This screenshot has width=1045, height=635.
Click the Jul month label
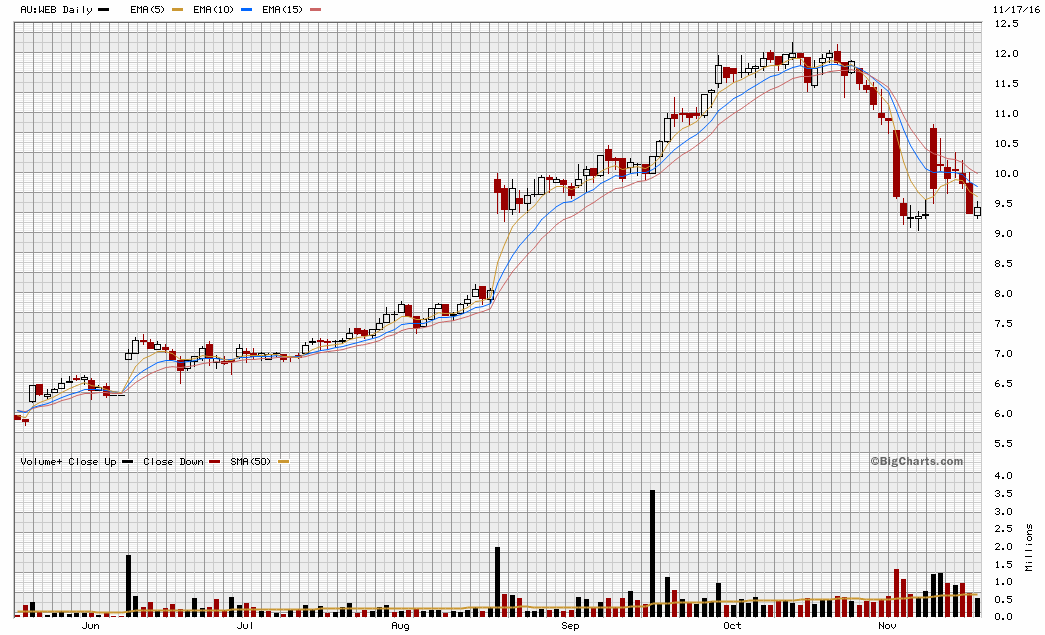pos(245,626)
